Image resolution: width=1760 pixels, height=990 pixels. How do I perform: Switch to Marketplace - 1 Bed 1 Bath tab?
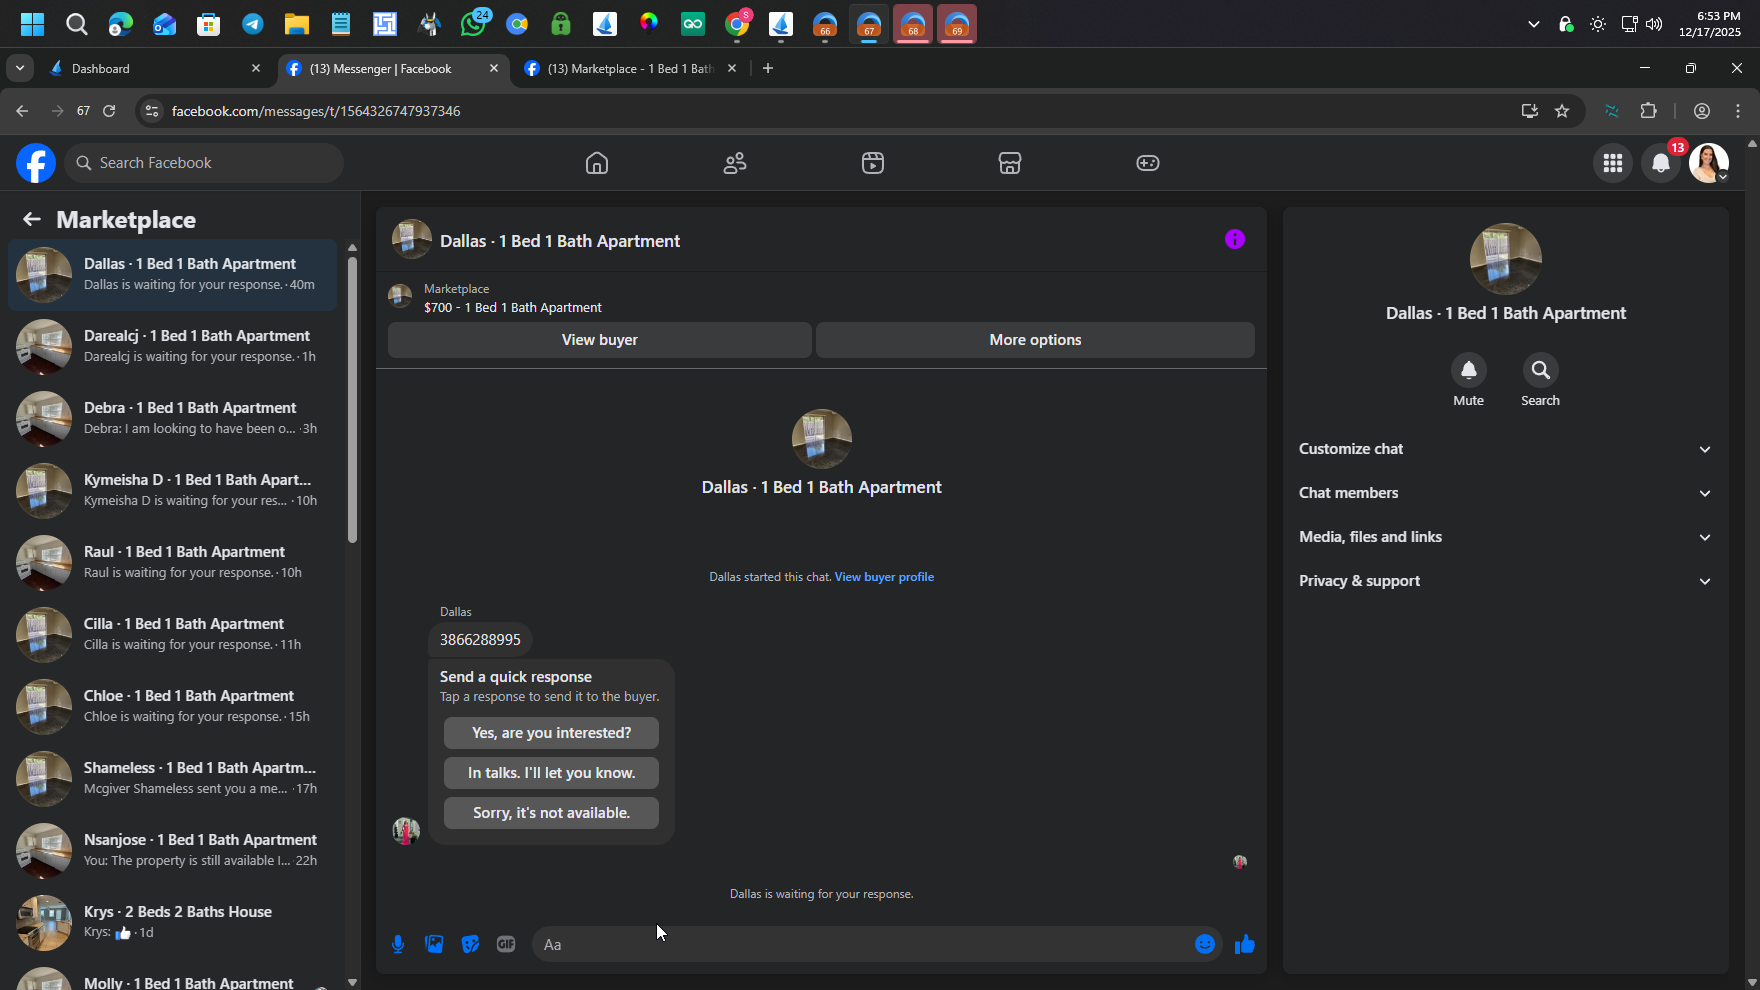pyautogui.click(x=632, y=68)
